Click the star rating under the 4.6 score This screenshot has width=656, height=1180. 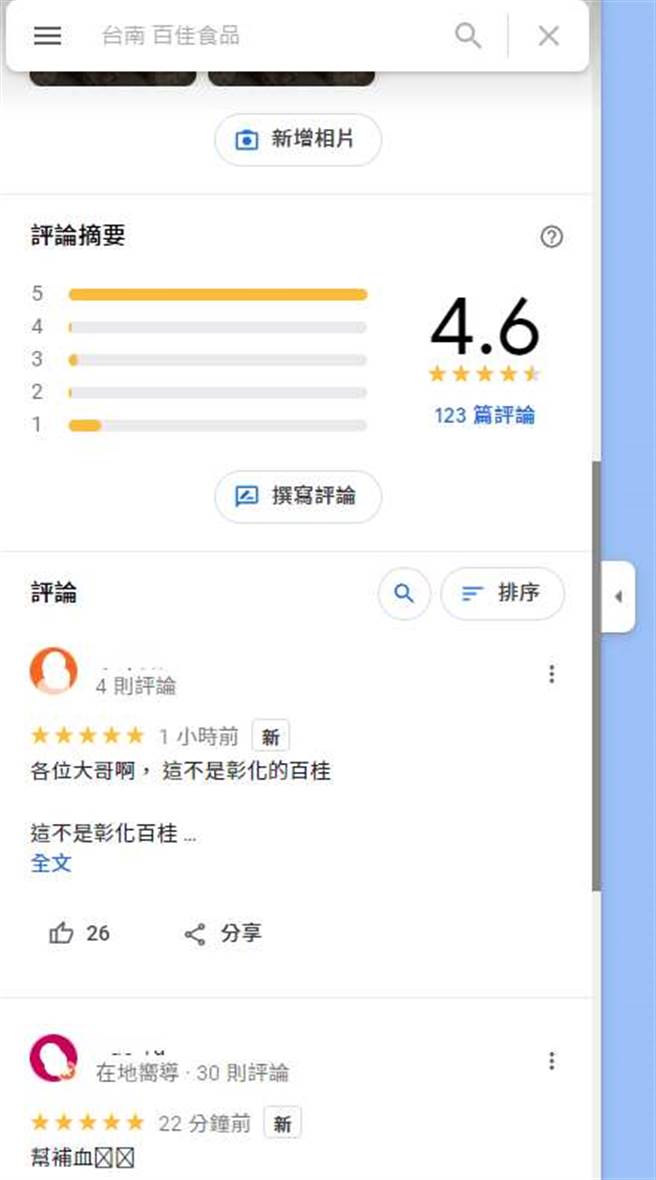[x=485, y=374]
